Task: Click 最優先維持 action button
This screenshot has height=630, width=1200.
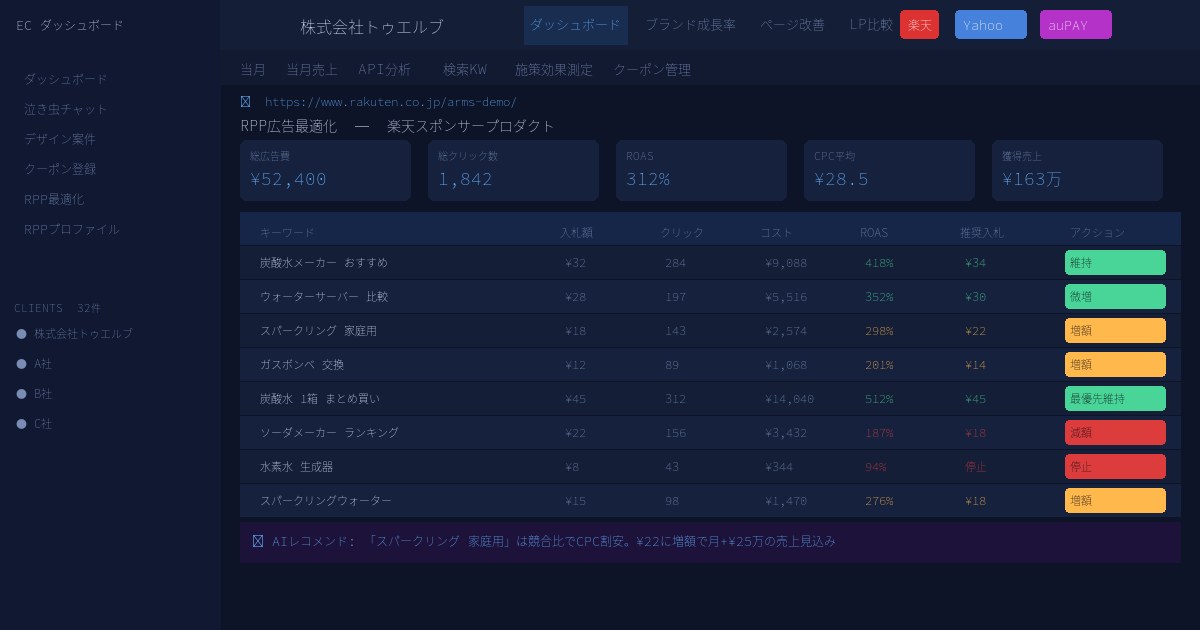Action: (x=1115, y=399)
